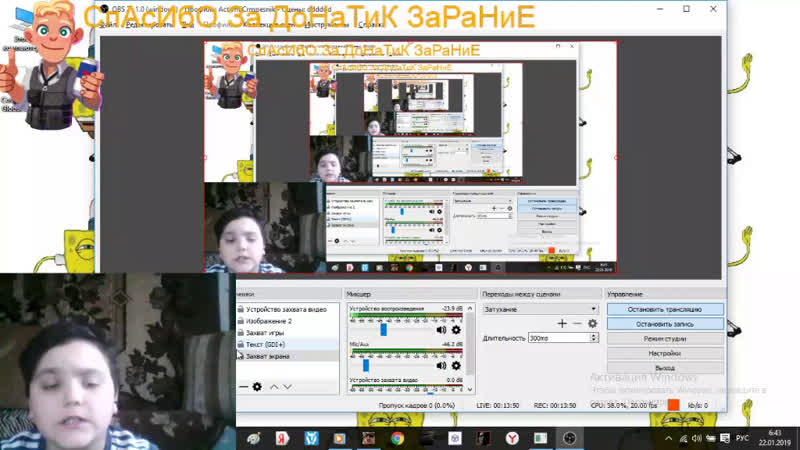Switch input language РУС indicator
Screen dimensions: 800x450
click(742, 438)
